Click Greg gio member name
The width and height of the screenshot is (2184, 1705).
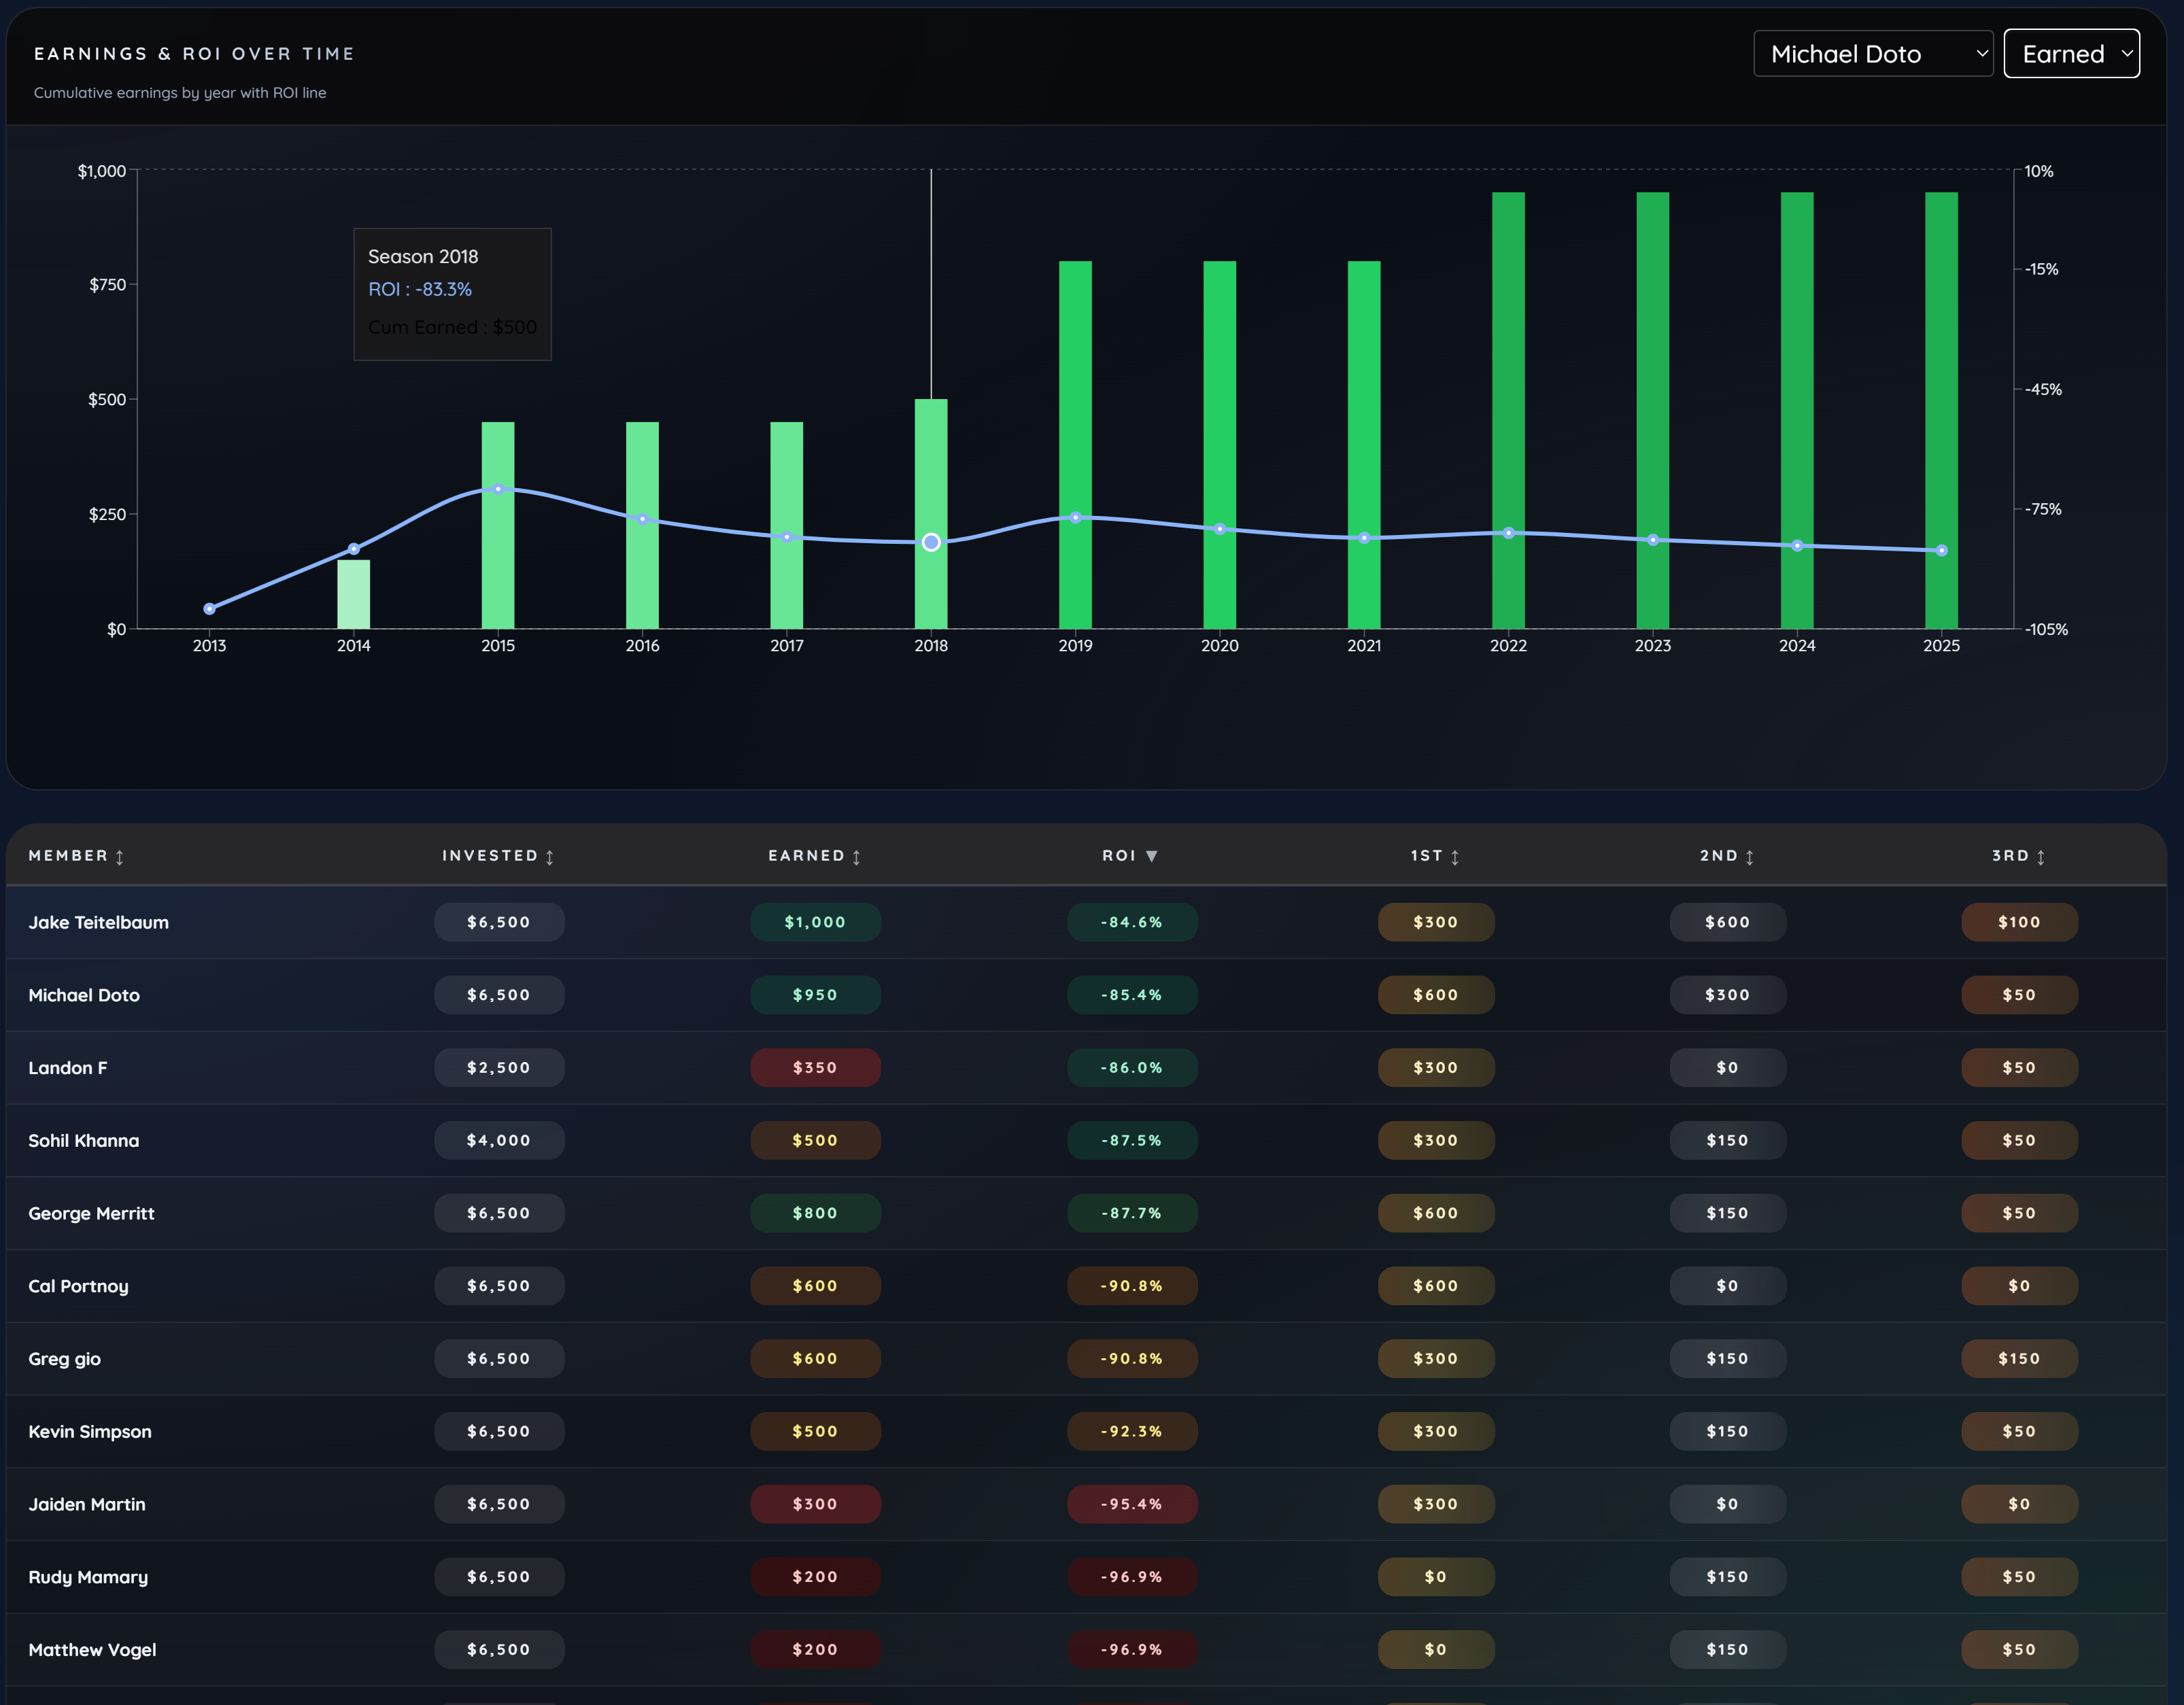[64, 1359]
